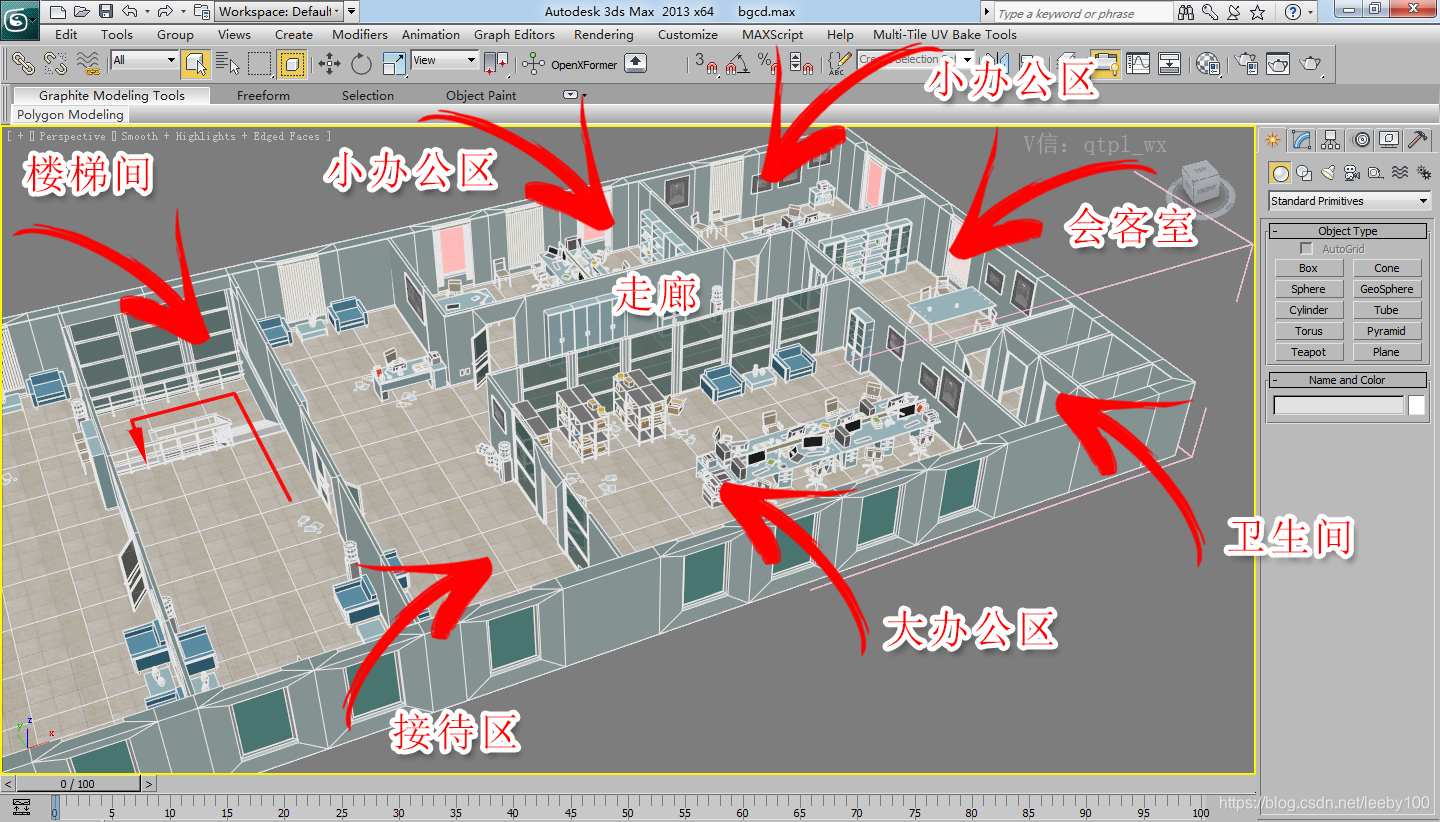Select the Systems gears category icon
Screen dimensions: 1440x822
[x=1423, y=172]
